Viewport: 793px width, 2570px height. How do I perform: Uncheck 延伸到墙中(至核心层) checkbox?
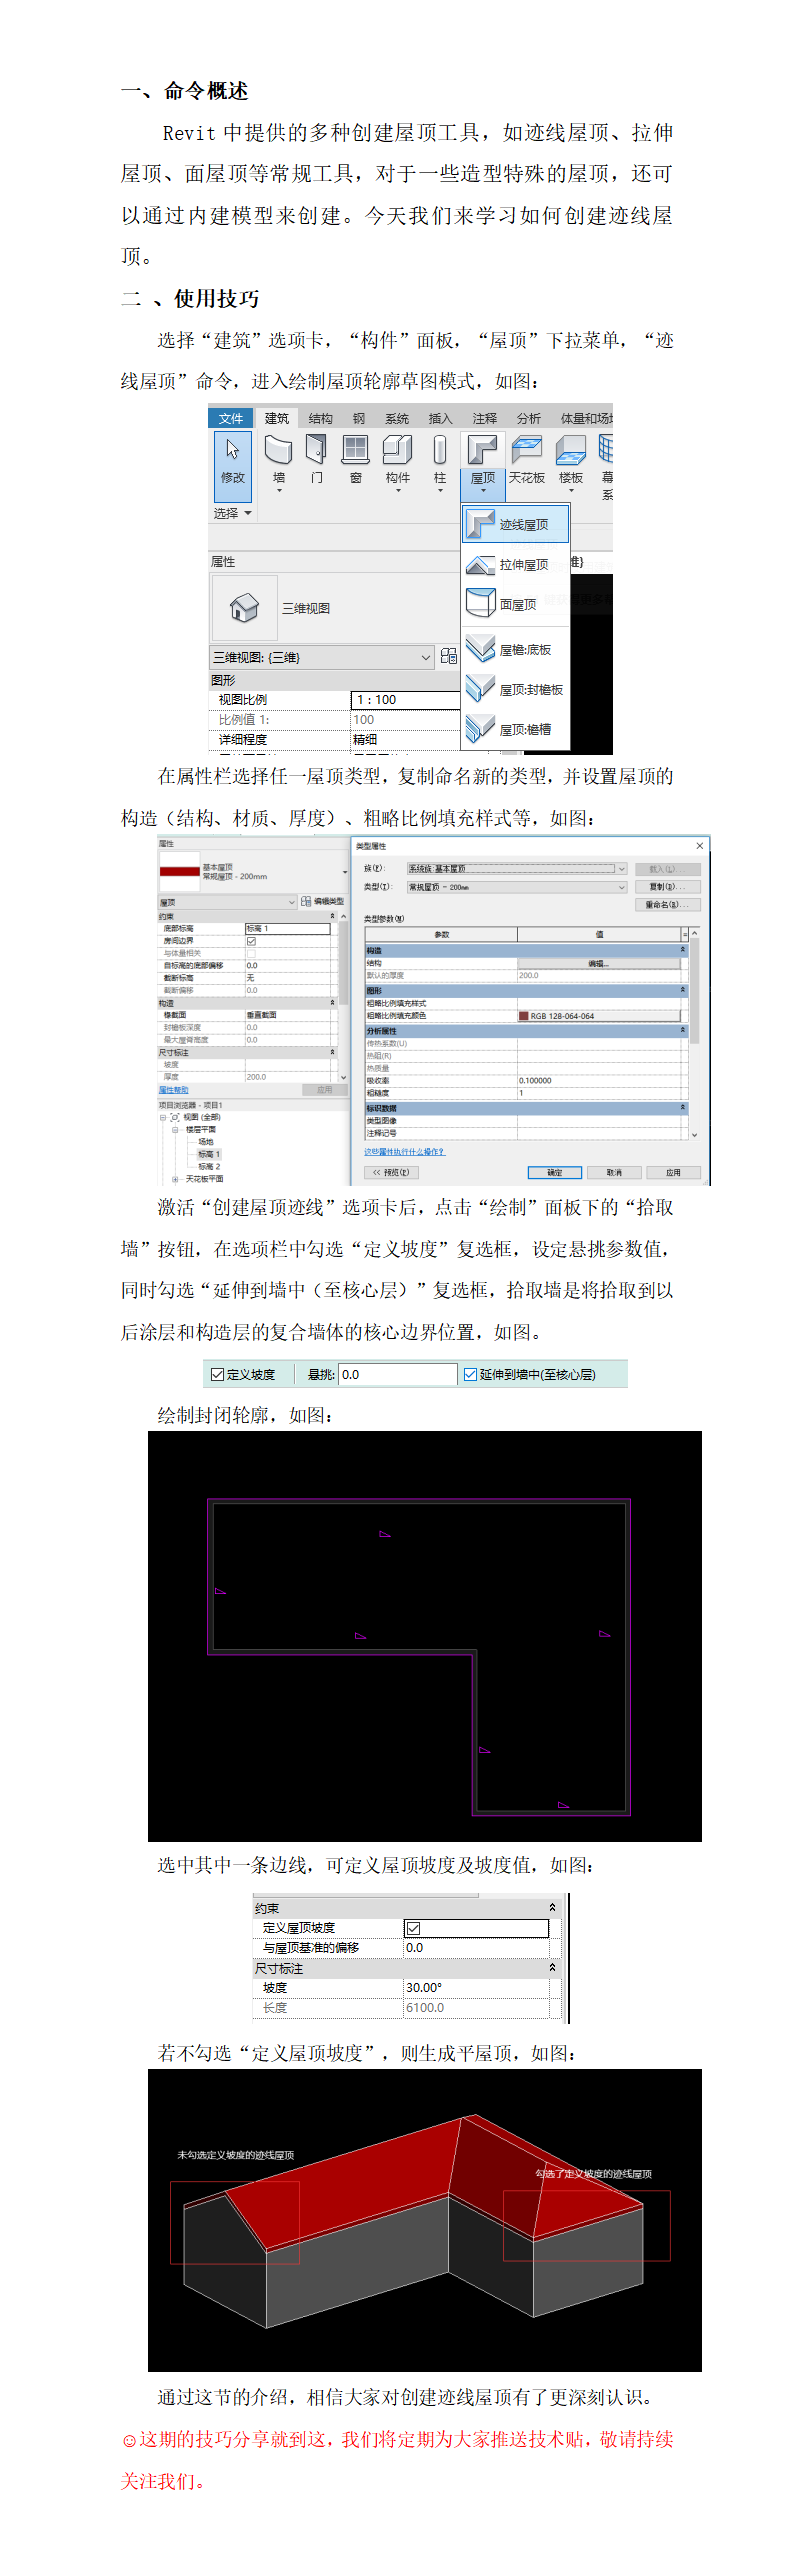[470, 1375]
